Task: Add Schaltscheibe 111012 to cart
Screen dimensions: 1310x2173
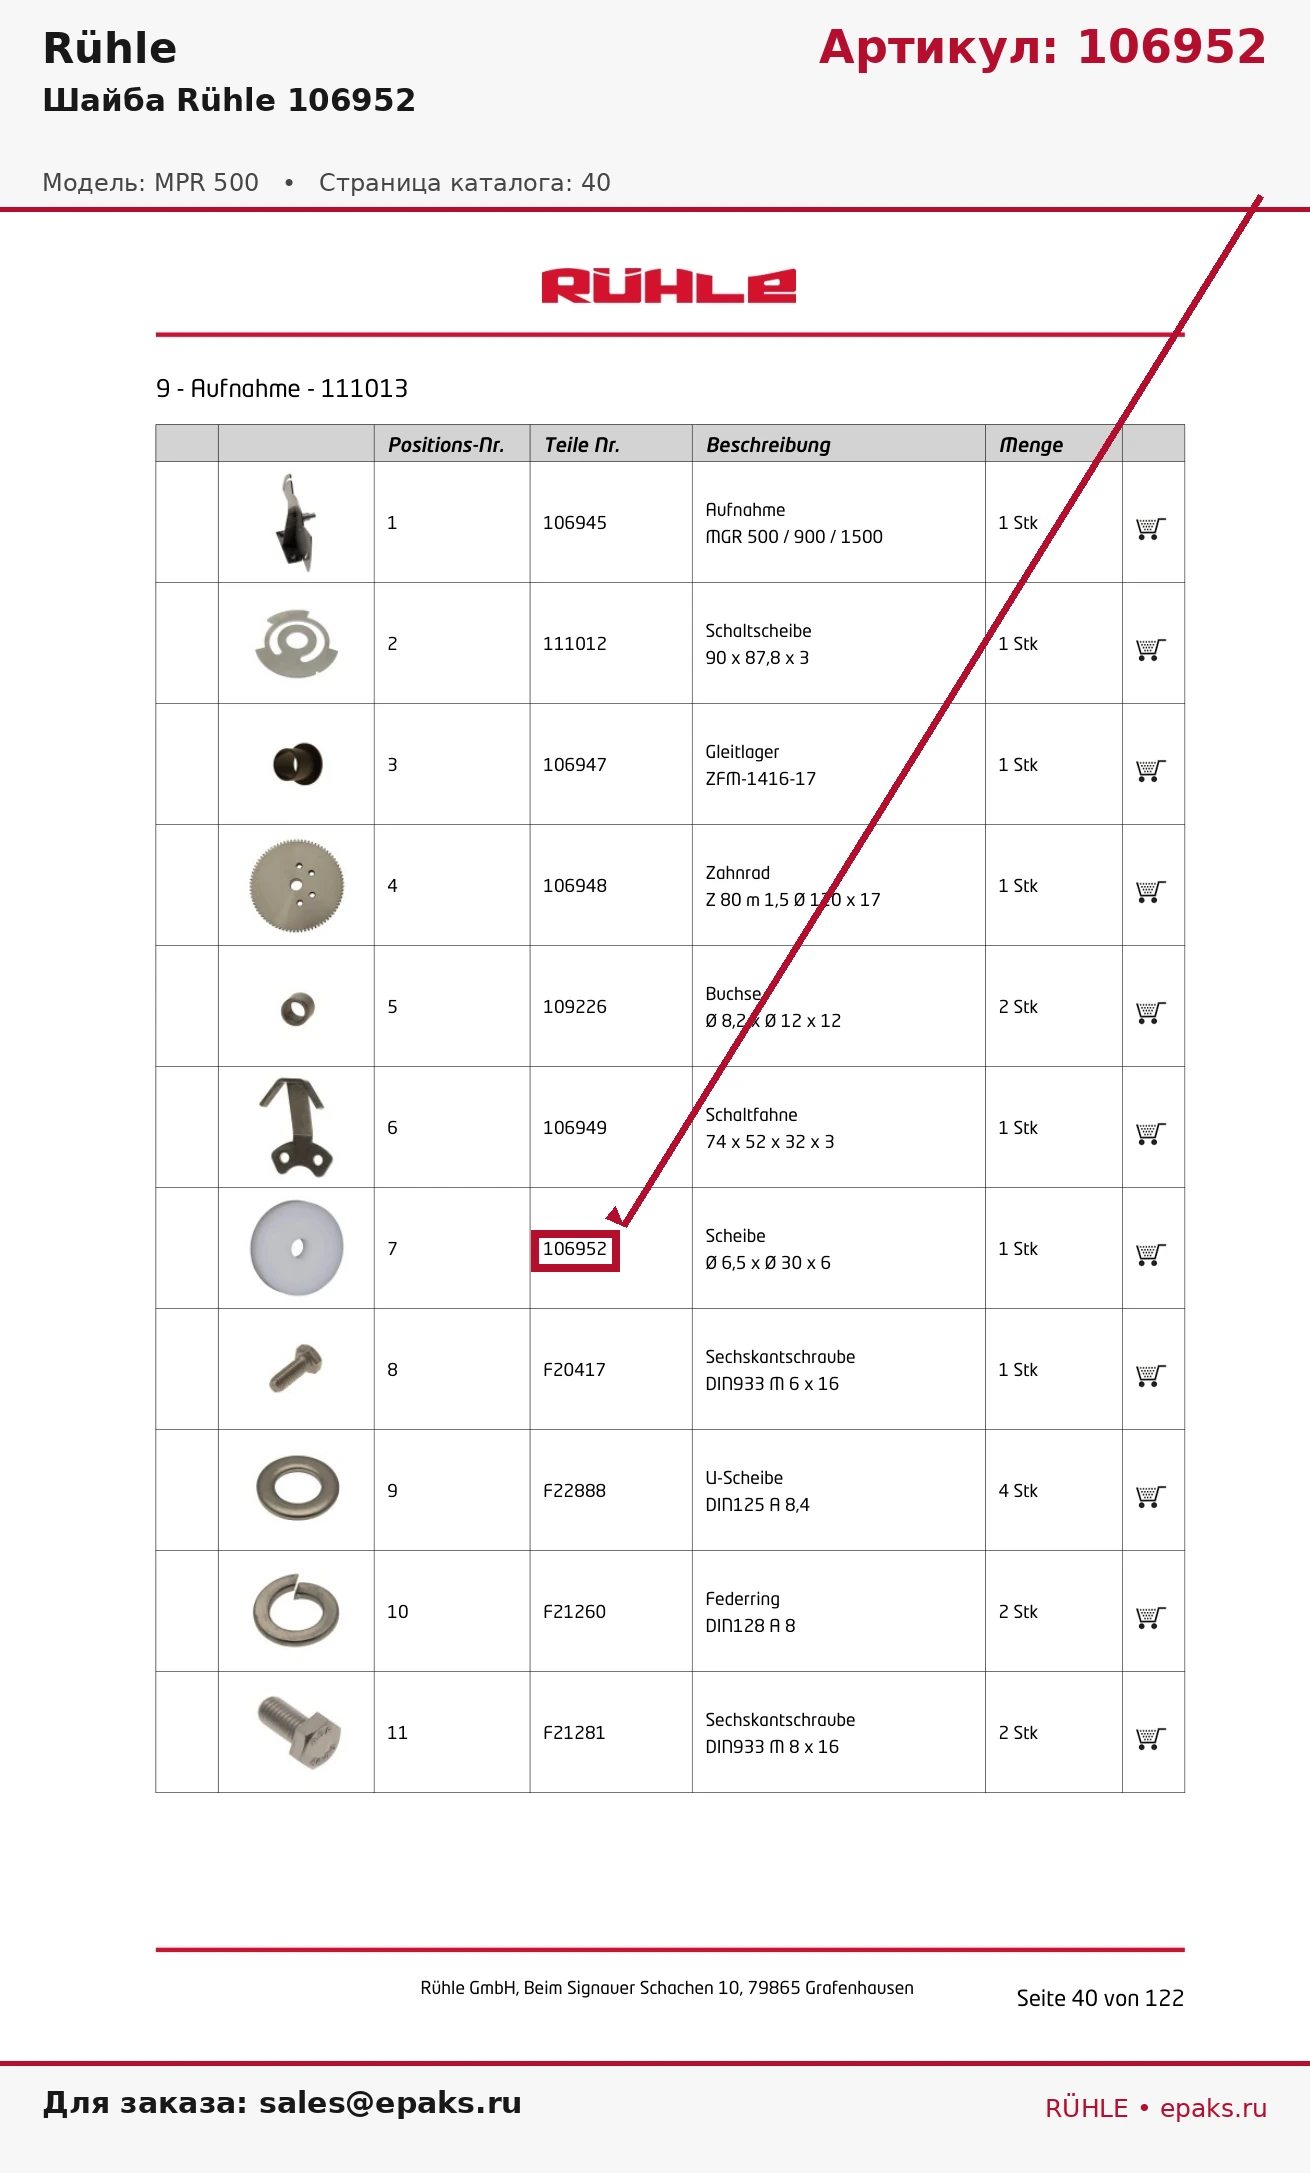Action: 1151,650
